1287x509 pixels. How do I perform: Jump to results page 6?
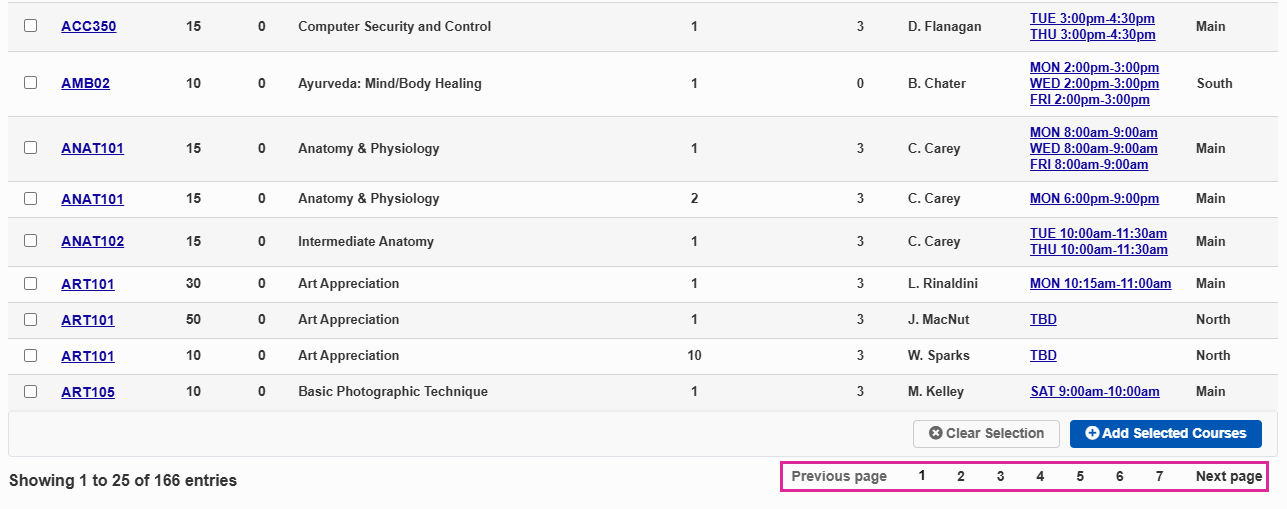[x=1119, y=476]
